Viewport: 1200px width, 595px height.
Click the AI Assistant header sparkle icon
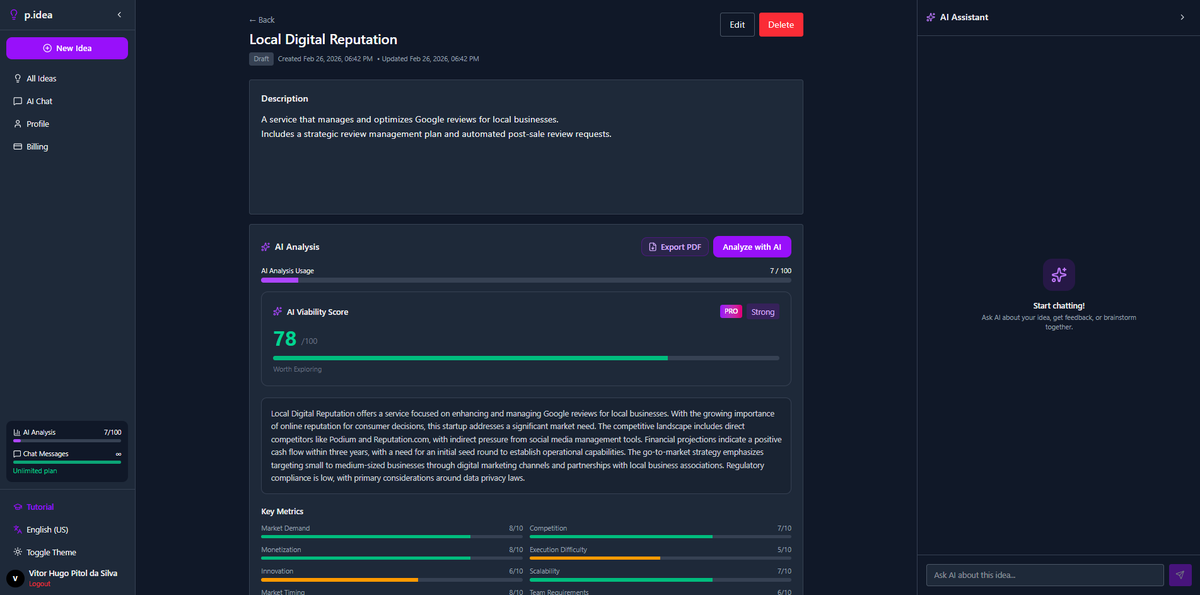(x=931, y=17)
